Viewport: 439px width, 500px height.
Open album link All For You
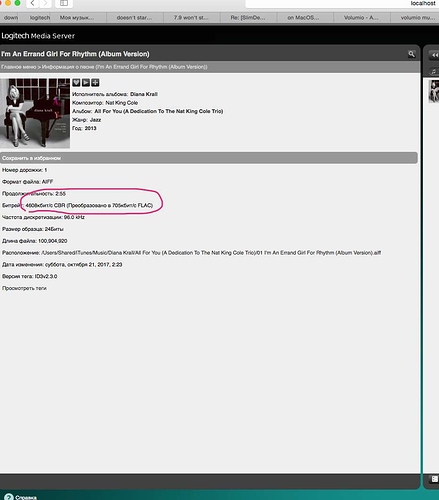point(159,111)
